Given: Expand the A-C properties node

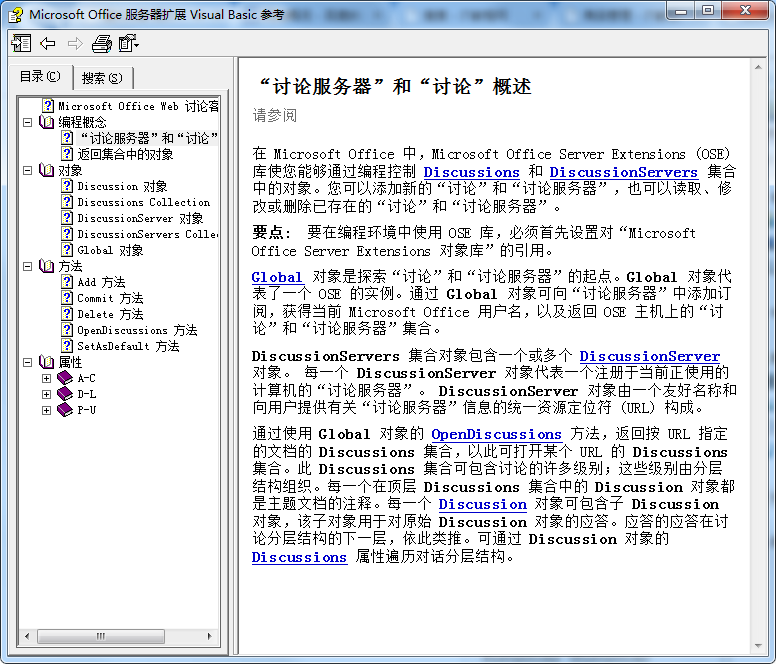Looking at the screenshot, I should (x=46, y=378).
